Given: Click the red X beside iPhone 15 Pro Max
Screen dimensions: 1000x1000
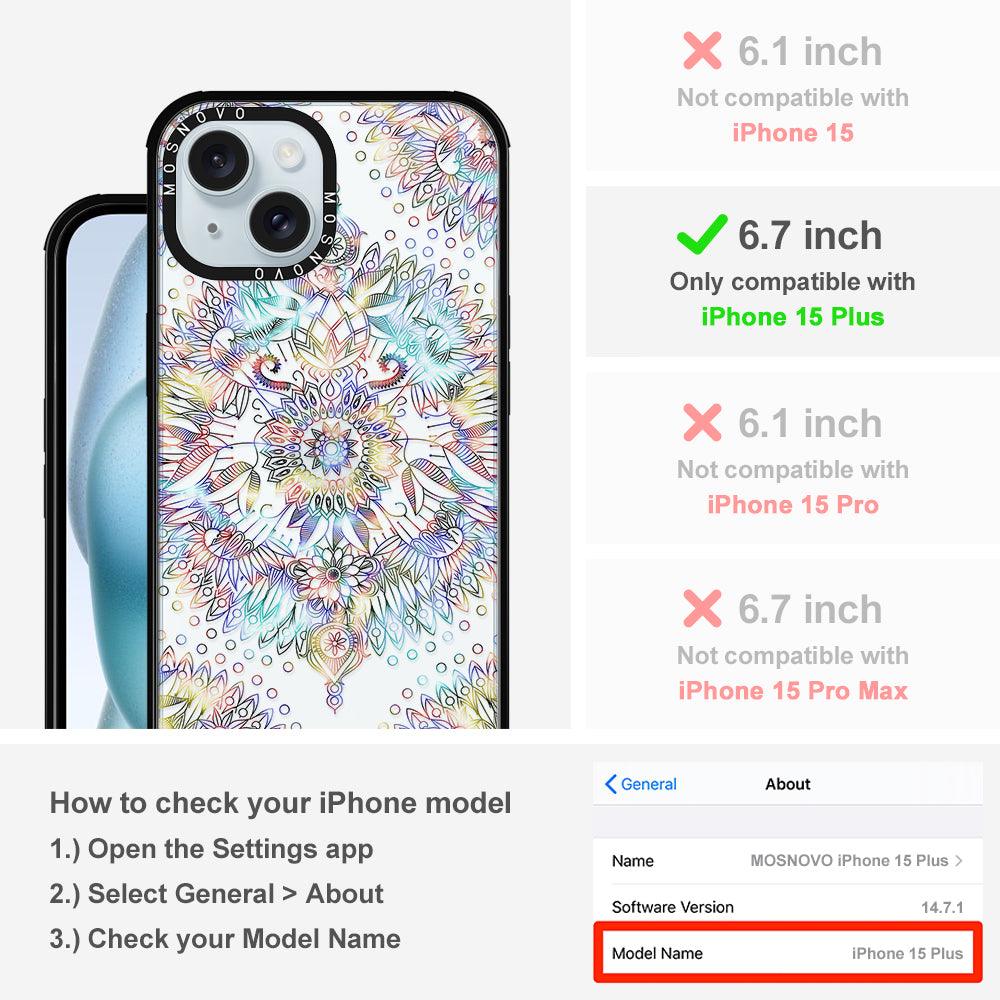Looking at the screenshot, I should coord(702,608).
